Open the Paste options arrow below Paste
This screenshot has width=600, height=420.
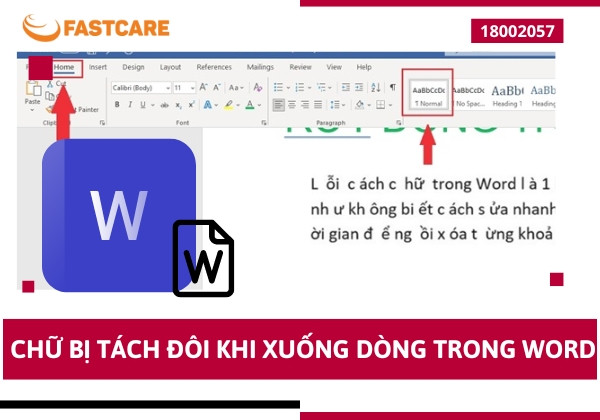click(x=32, y=110)
